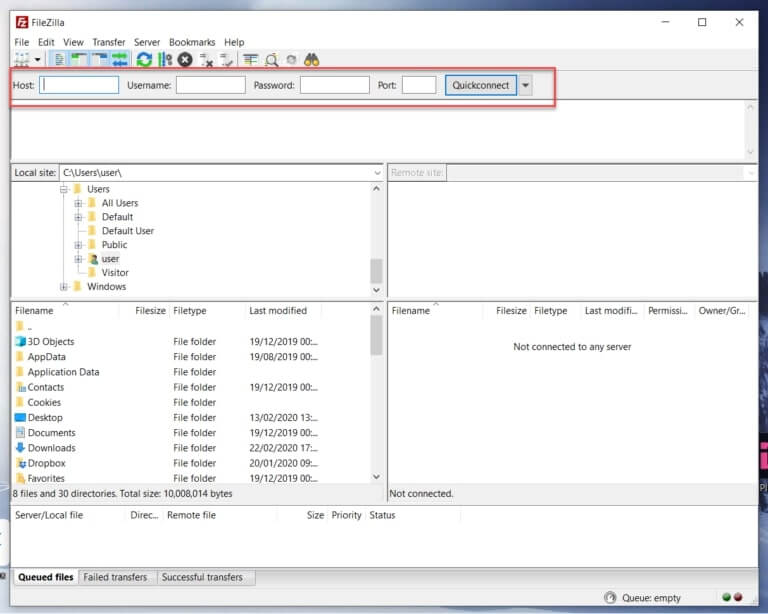The image size is (768, 614).
Task: Toggle processing of the transfer queue
Action: point(166,60)
